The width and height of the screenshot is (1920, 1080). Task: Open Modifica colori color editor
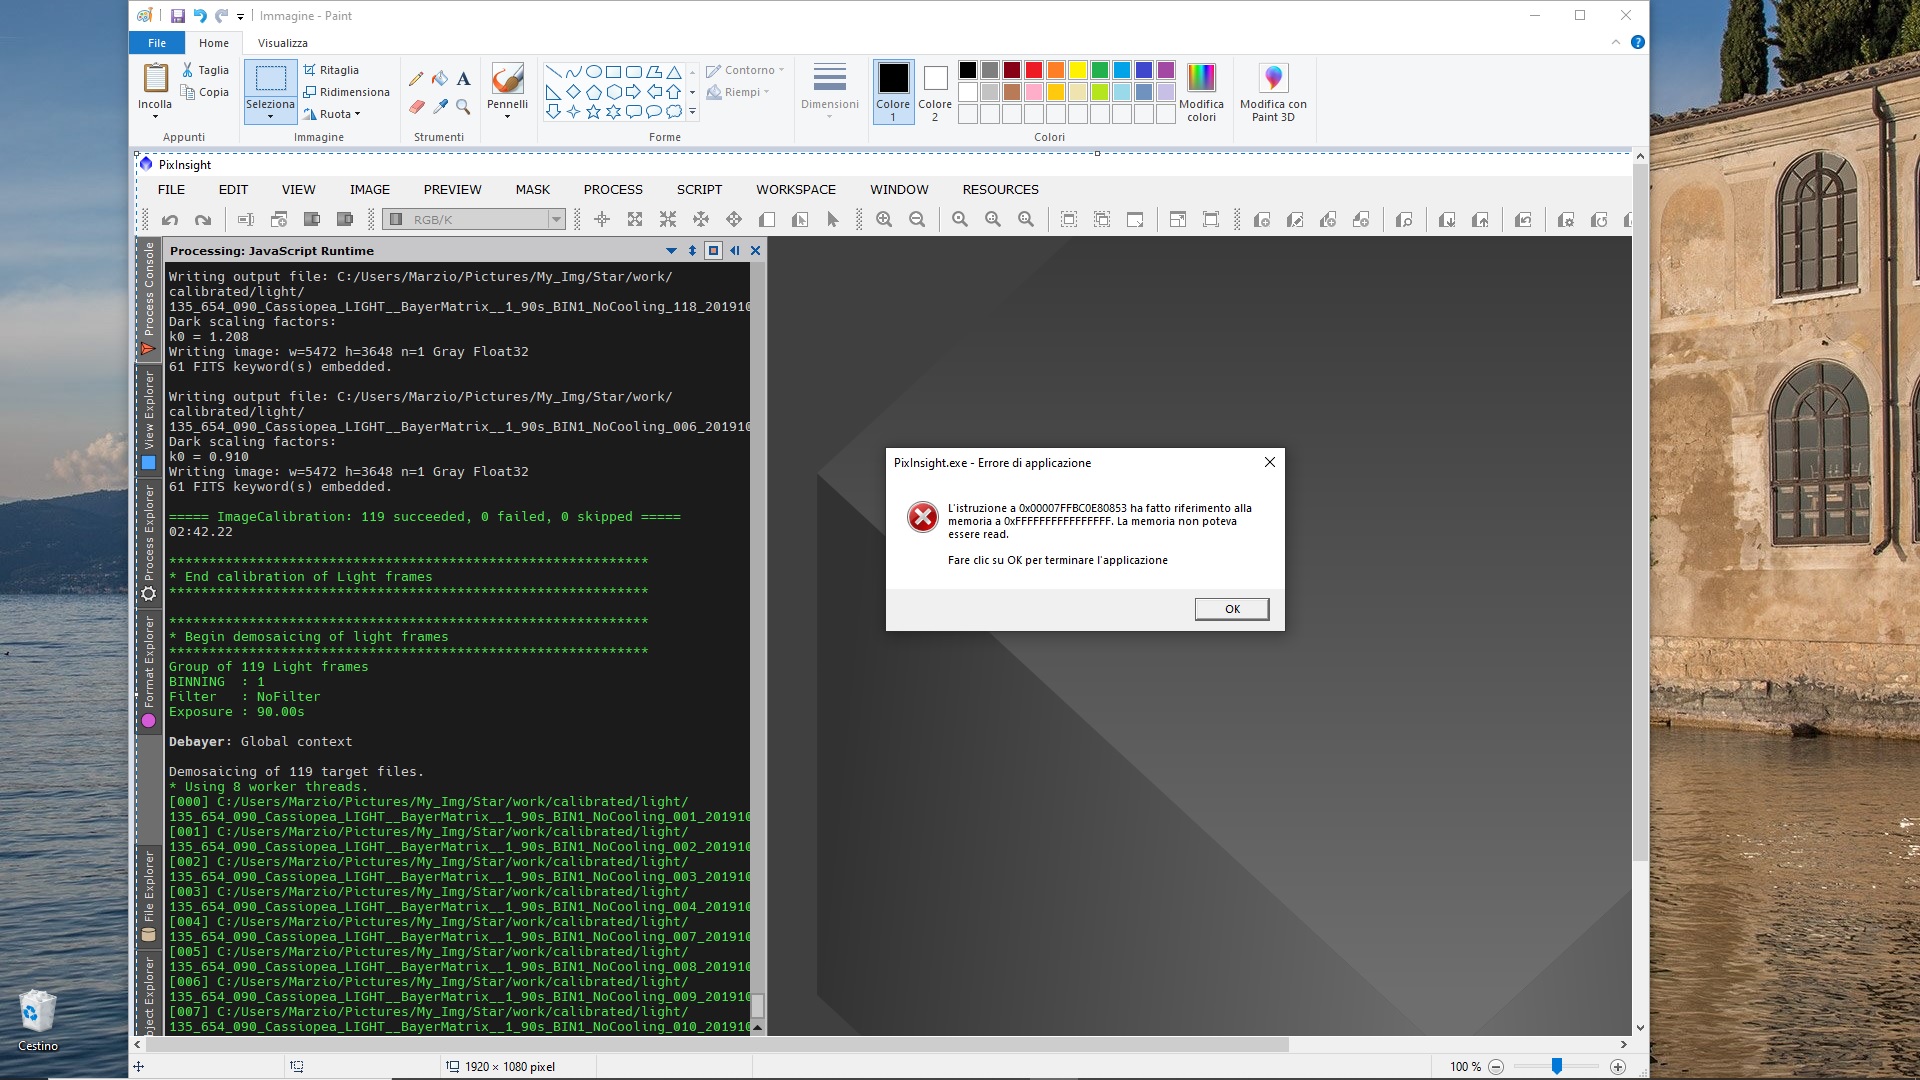point(1201,91)
